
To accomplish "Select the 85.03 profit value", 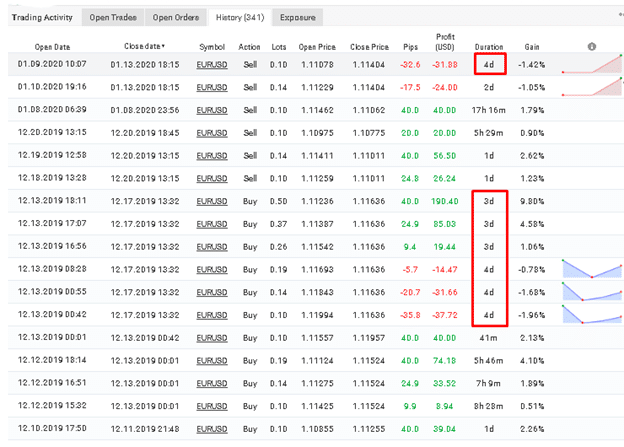I will [445, 224].
